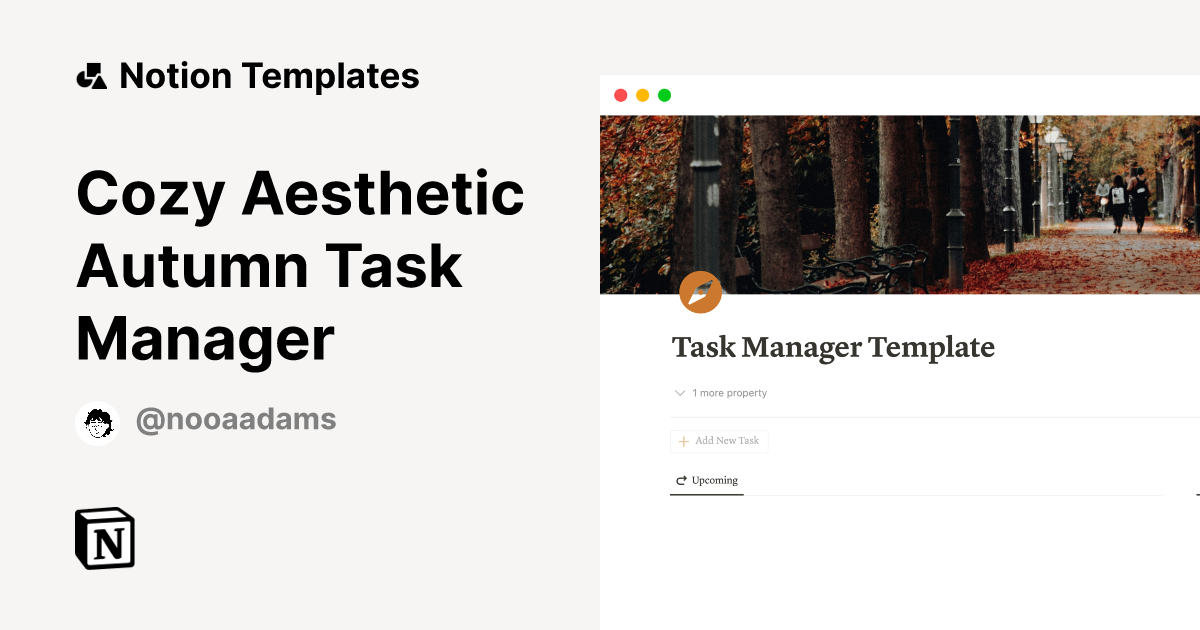
Task: Expand the 1 more property section
Action: coord(727,393)
